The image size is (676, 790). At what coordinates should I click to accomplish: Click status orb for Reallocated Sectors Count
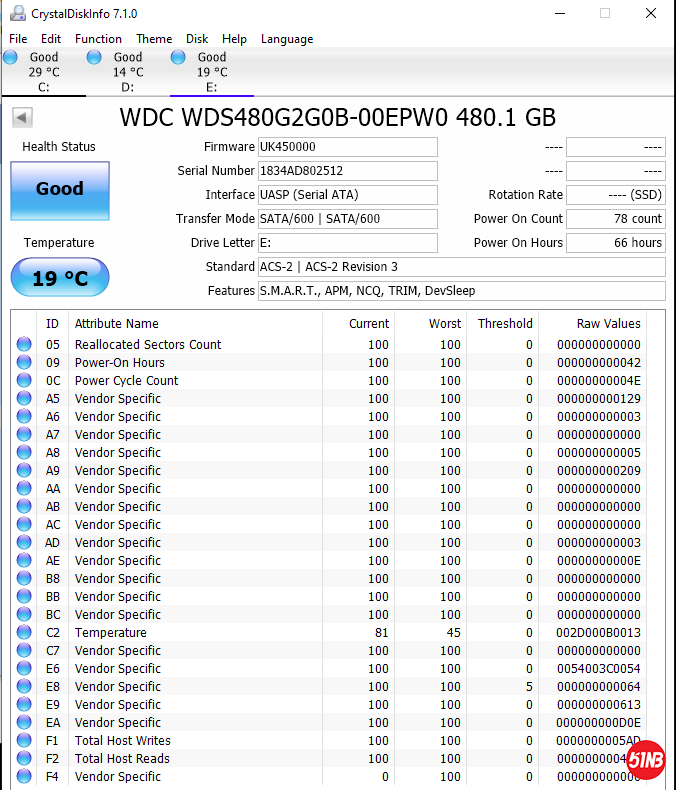click(24, 345)
